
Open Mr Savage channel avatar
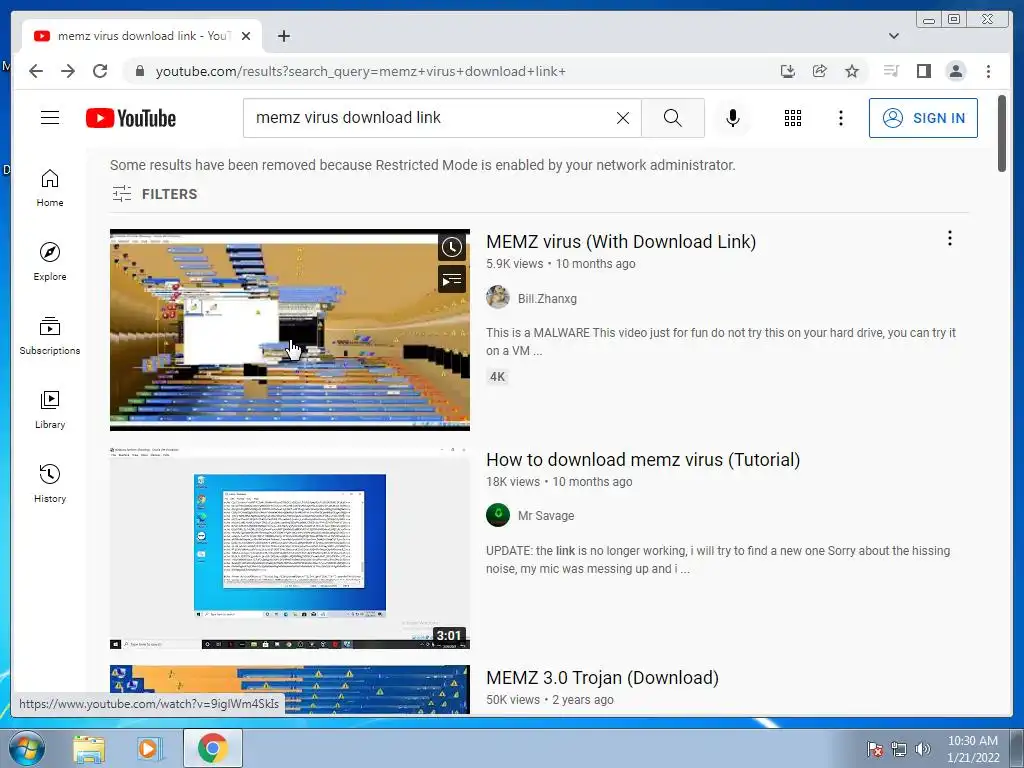[x=498, y=515]
